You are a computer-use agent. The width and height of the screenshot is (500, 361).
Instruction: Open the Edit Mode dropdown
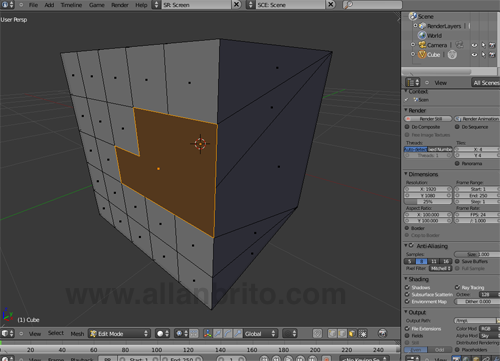click(x=119, y=334)
